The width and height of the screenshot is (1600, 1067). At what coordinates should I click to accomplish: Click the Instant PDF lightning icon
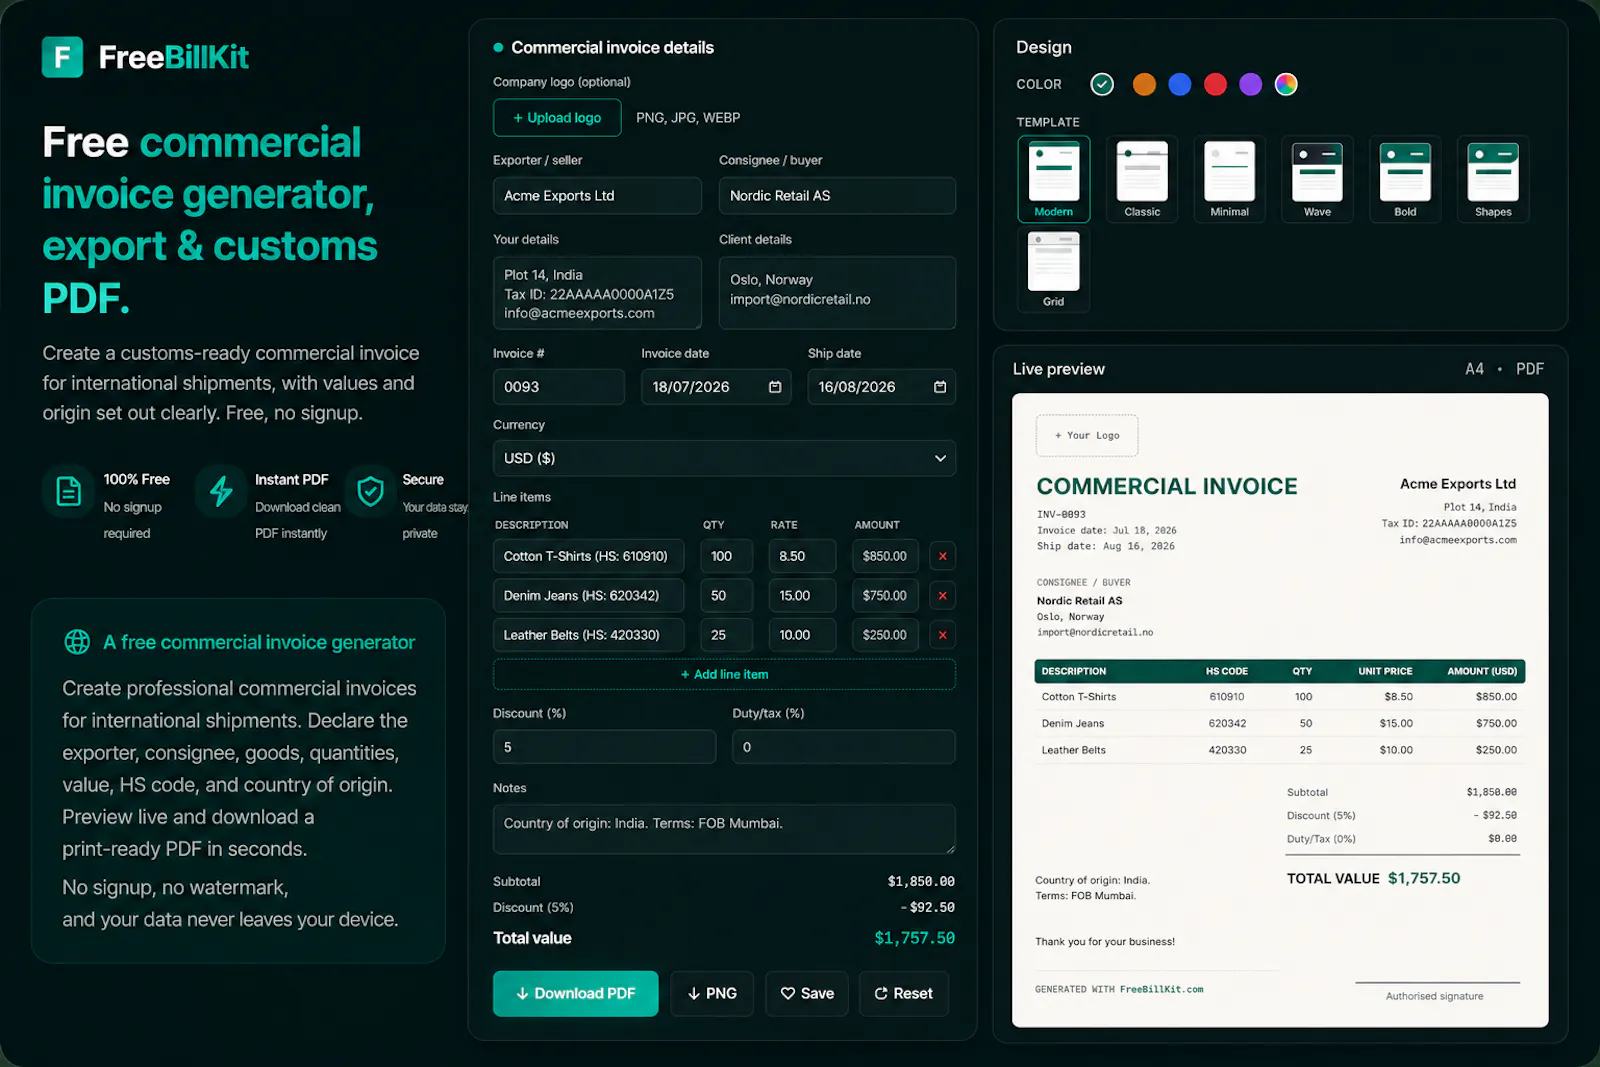220,491
